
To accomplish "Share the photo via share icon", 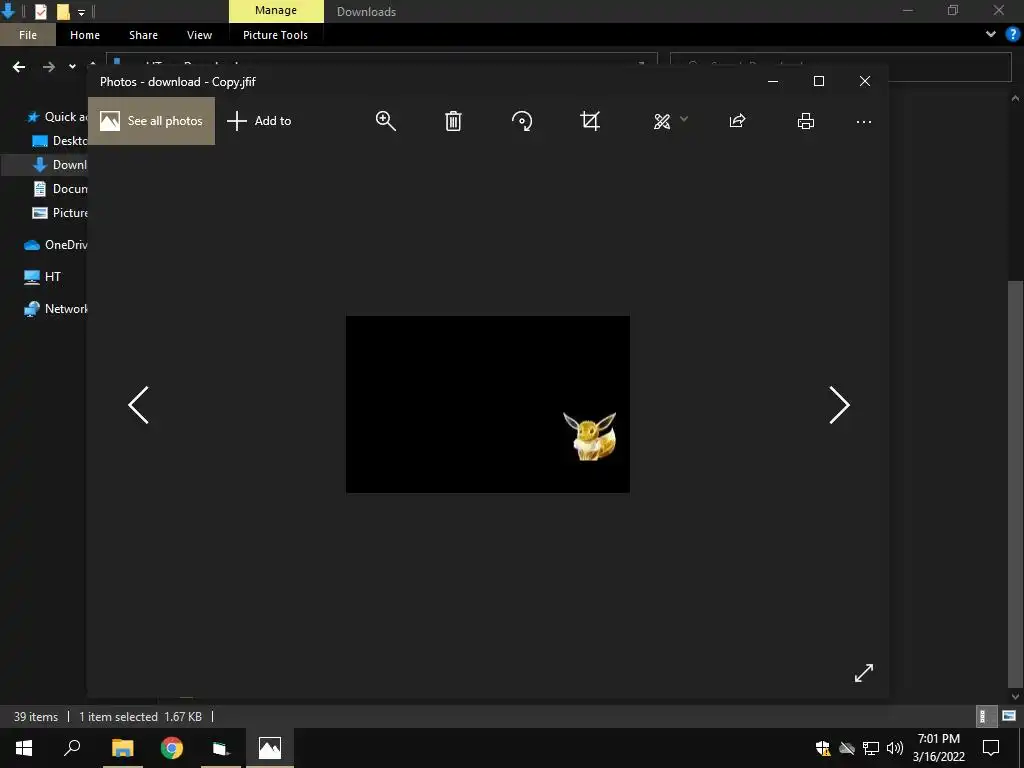I will [737, 121].
